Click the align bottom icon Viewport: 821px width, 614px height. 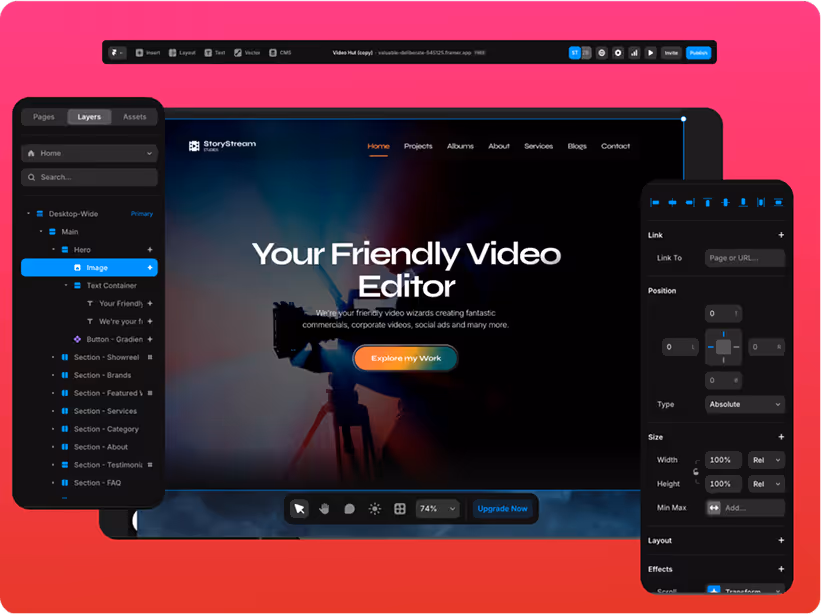(x=743, y=203)
